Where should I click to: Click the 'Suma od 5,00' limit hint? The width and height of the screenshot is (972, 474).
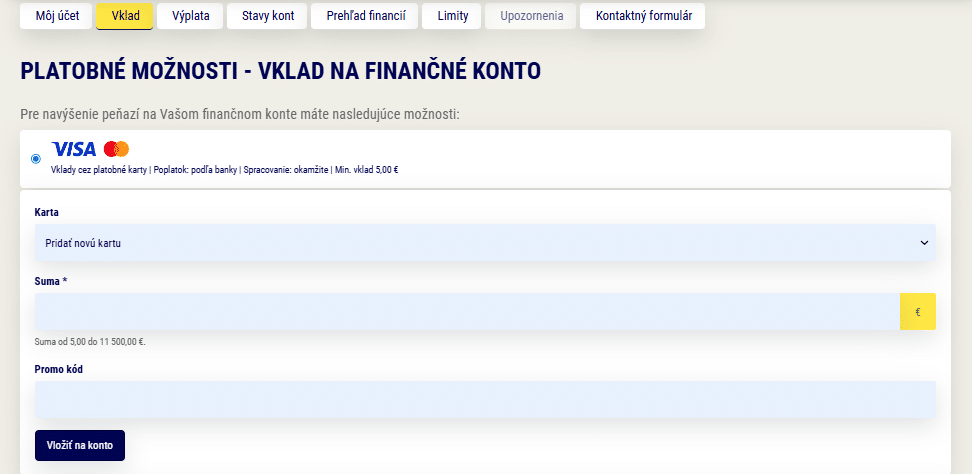(90, 342)
